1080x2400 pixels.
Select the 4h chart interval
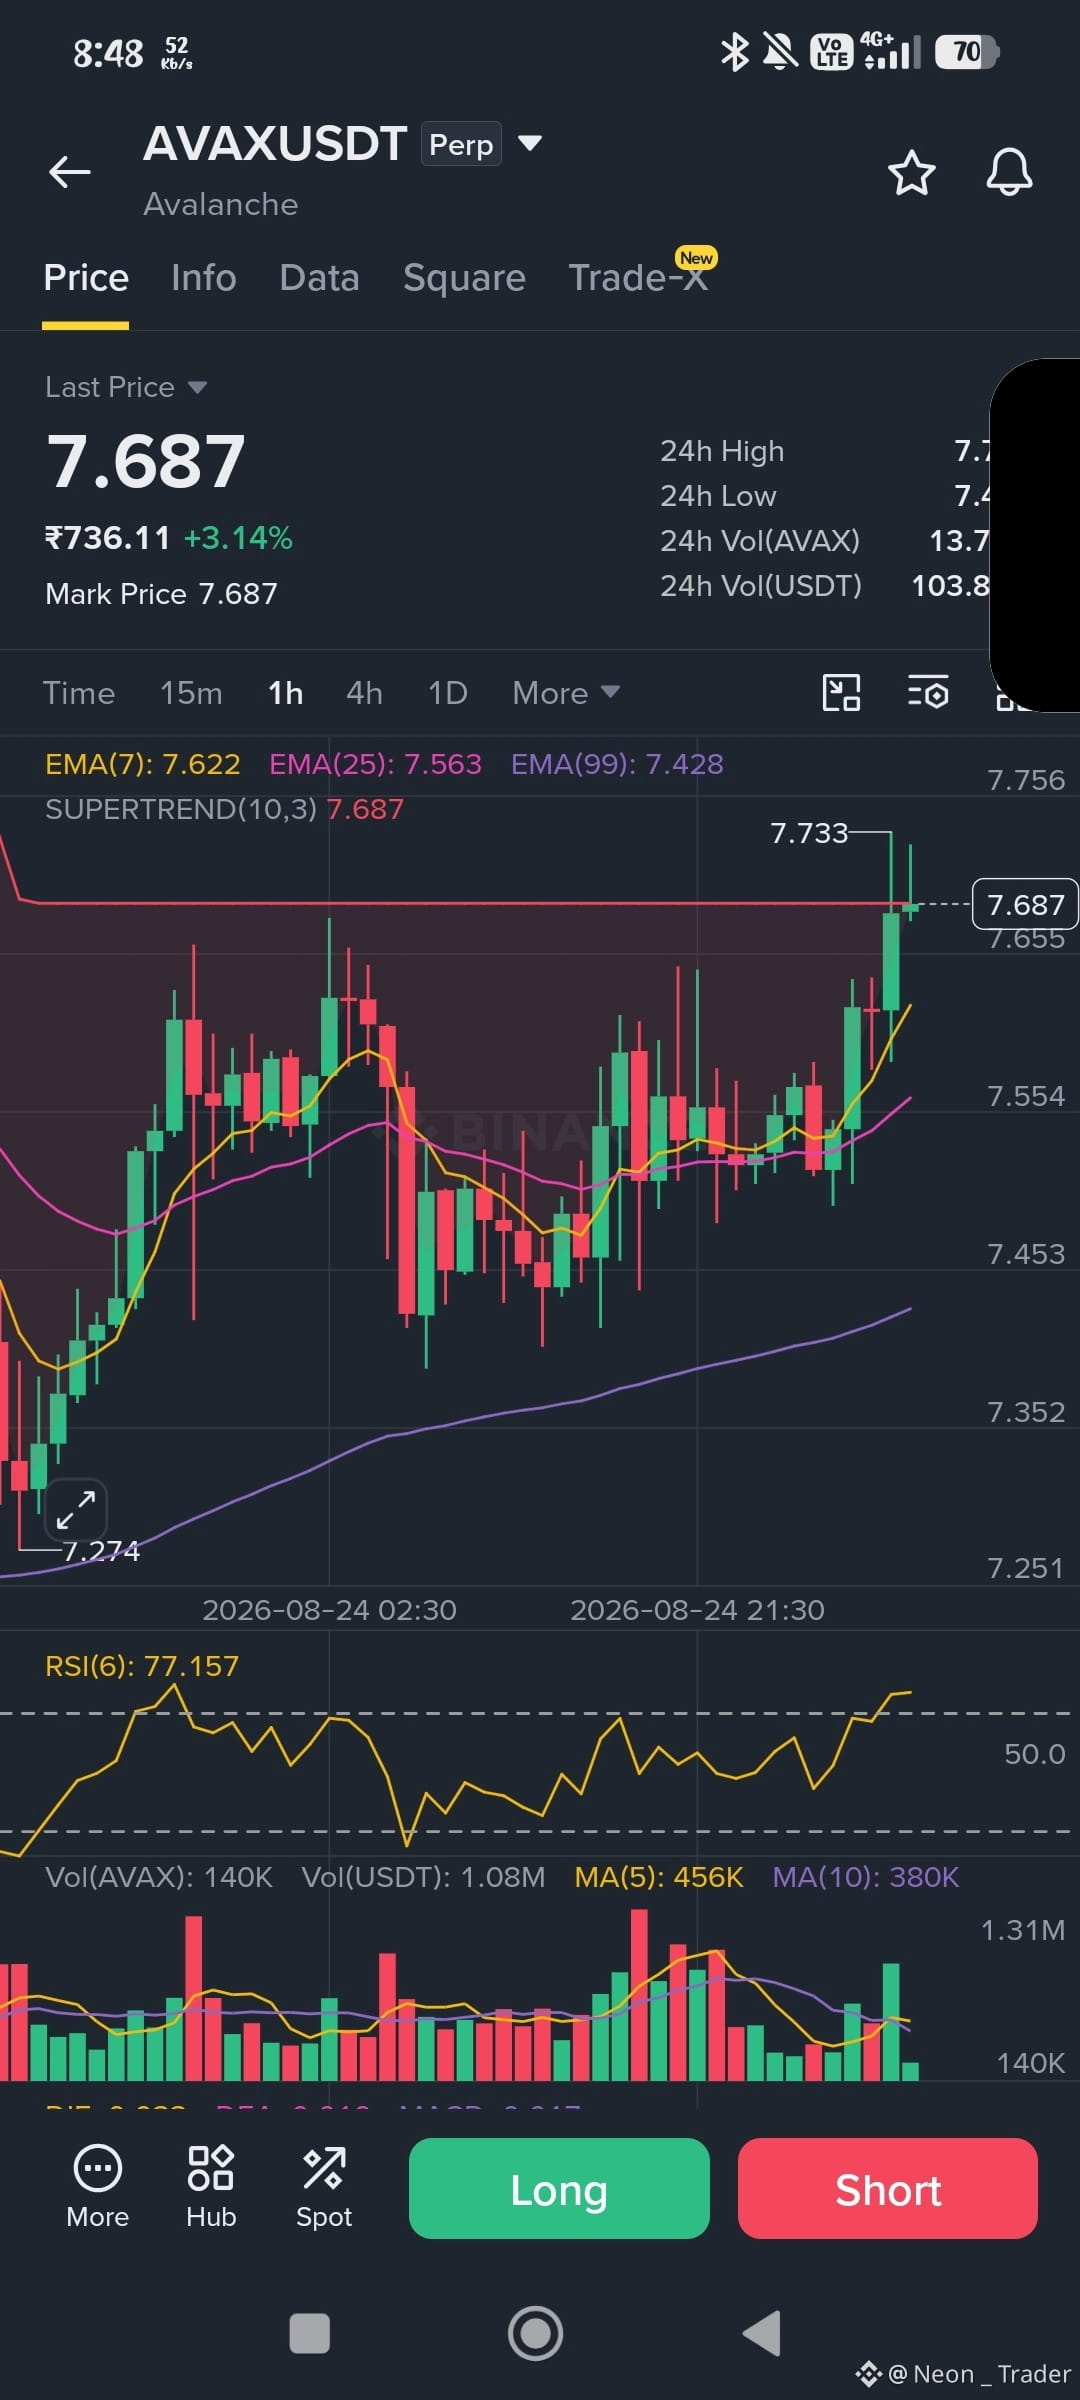click(x=365, y=693)
